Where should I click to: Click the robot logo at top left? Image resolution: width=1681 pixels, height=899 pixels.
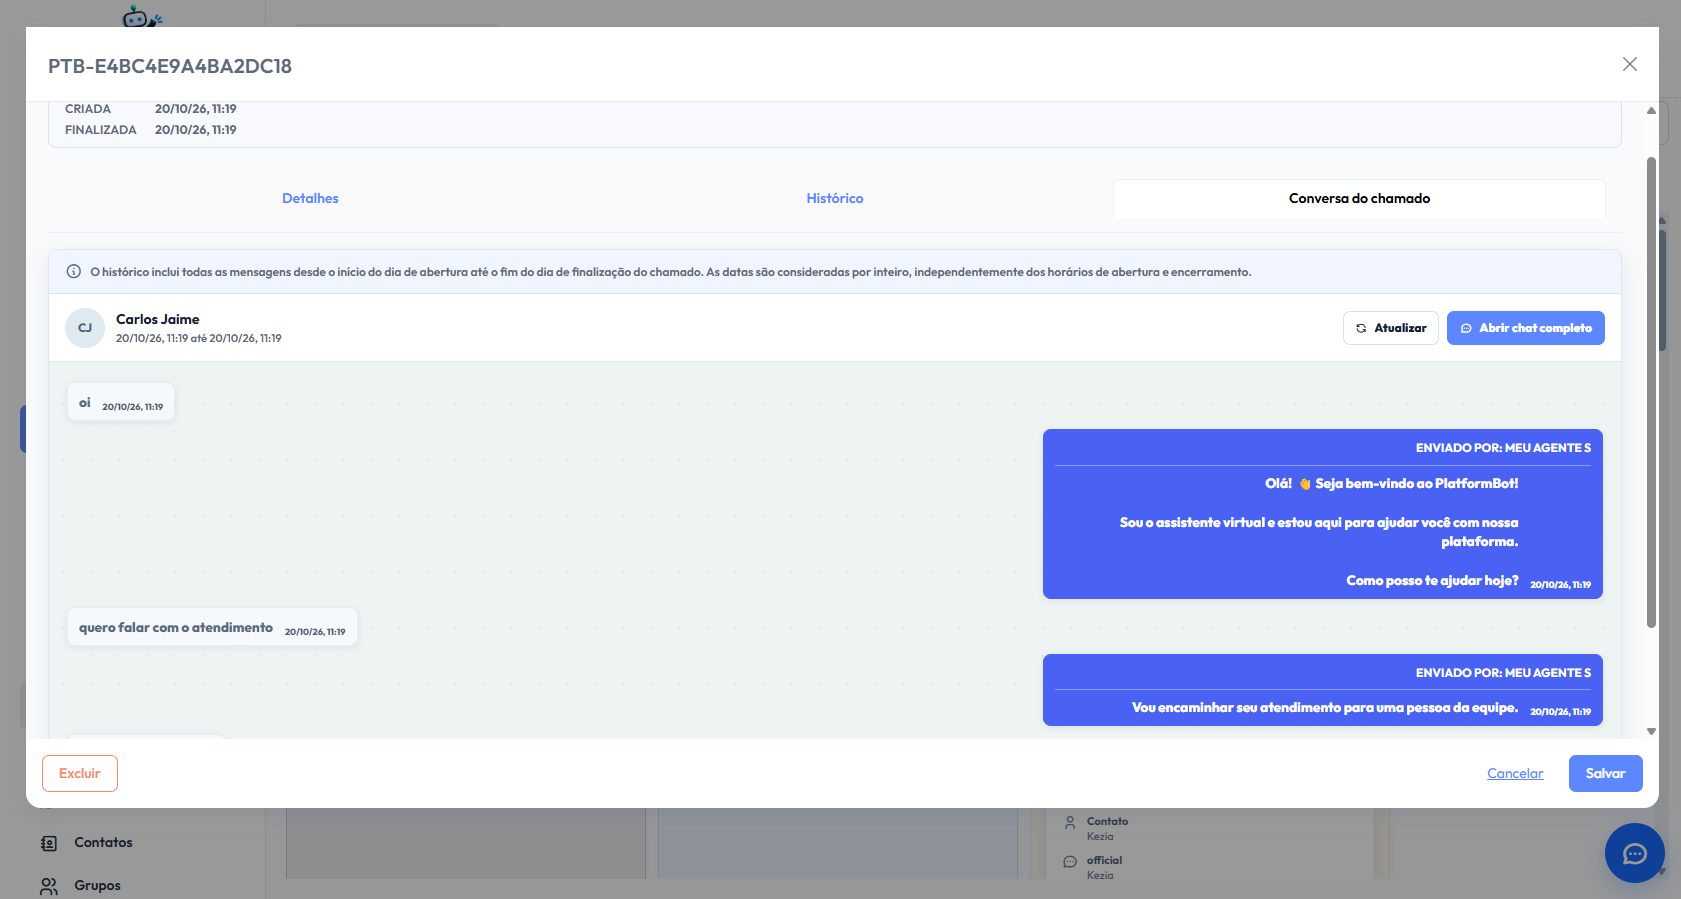coord(141,15)
